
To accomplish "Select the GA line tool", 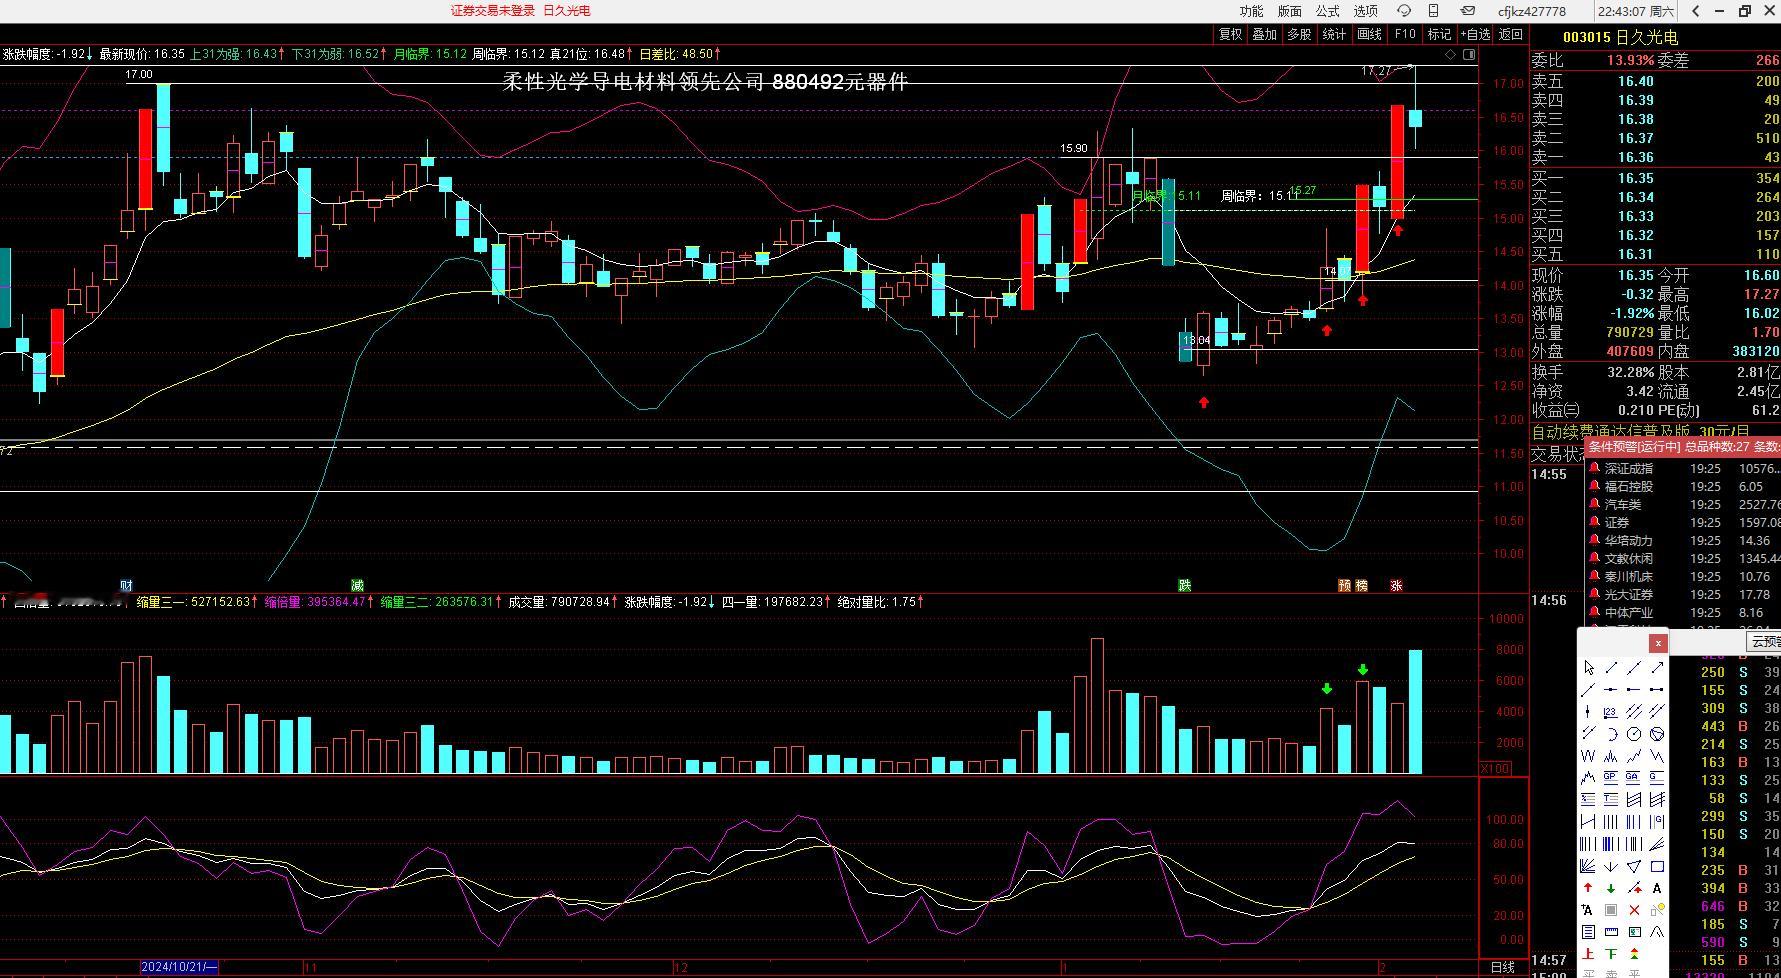I will [x=1634, y=778].
